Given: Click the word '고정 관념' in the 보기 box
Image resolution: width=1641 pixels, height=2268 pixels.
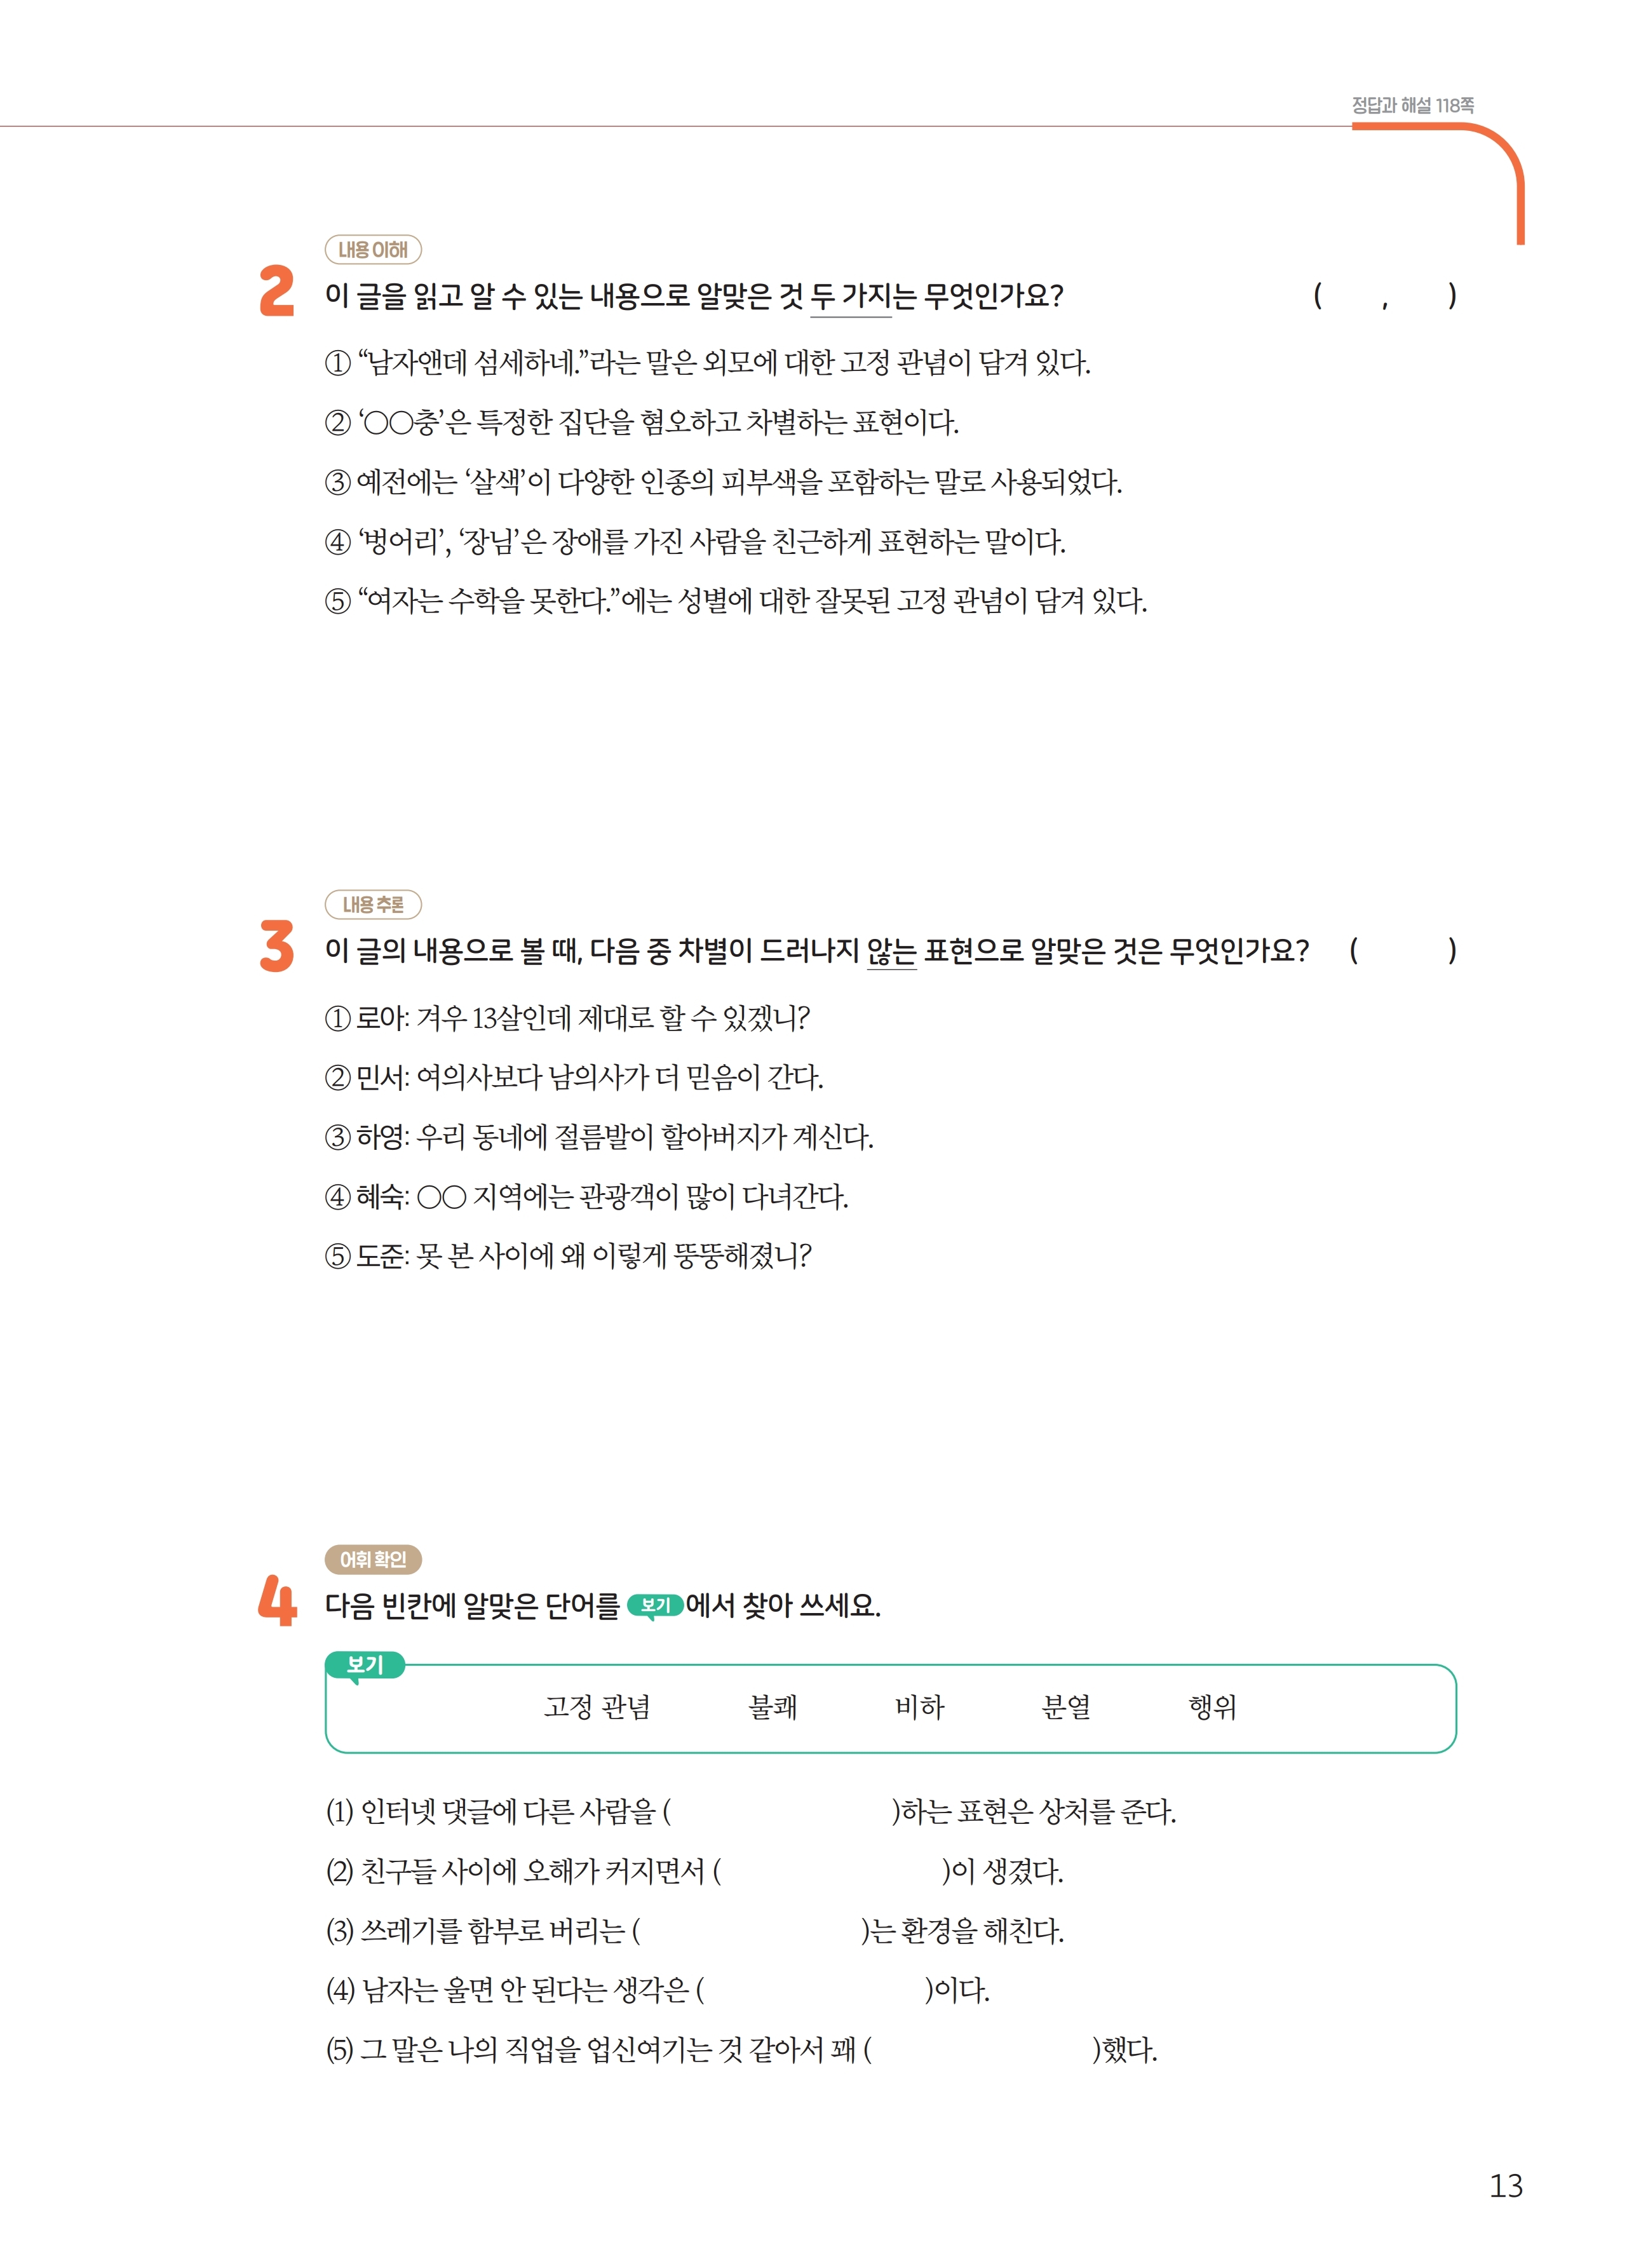Looking at the screenshot, I should [x=597, y=1707].
